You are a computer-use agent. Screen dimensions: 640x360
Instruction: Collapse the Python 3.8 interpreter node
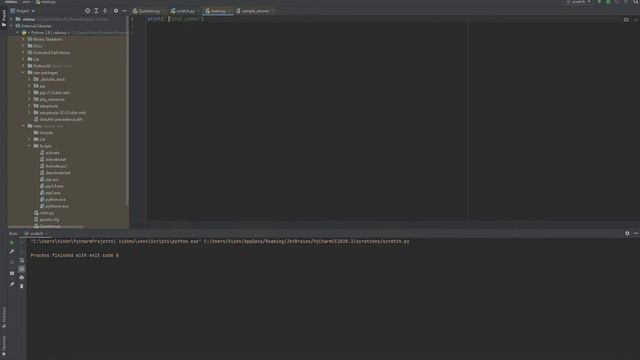pos(18,33)
